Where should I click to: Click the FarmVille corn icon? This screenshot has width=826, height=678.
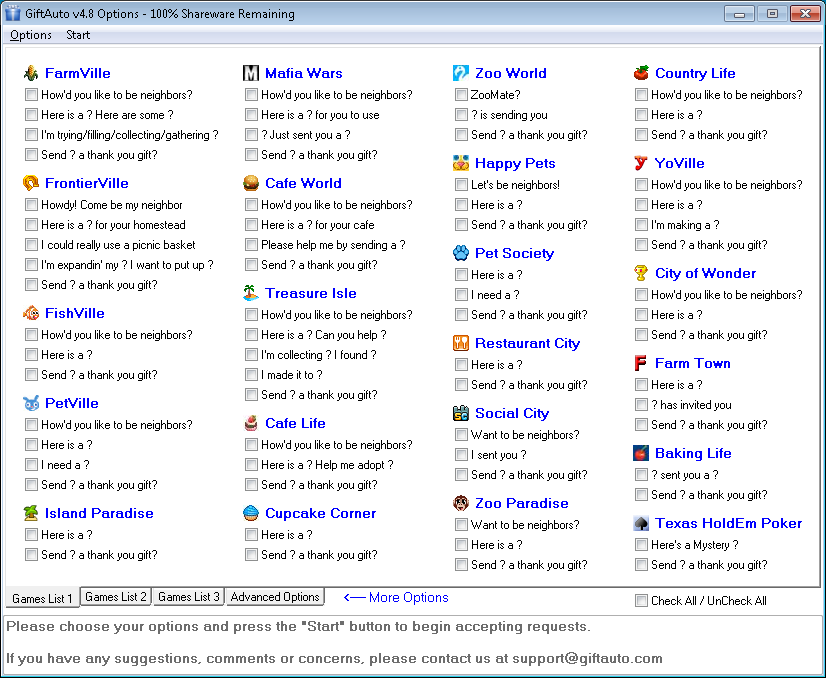pos(31,73)
